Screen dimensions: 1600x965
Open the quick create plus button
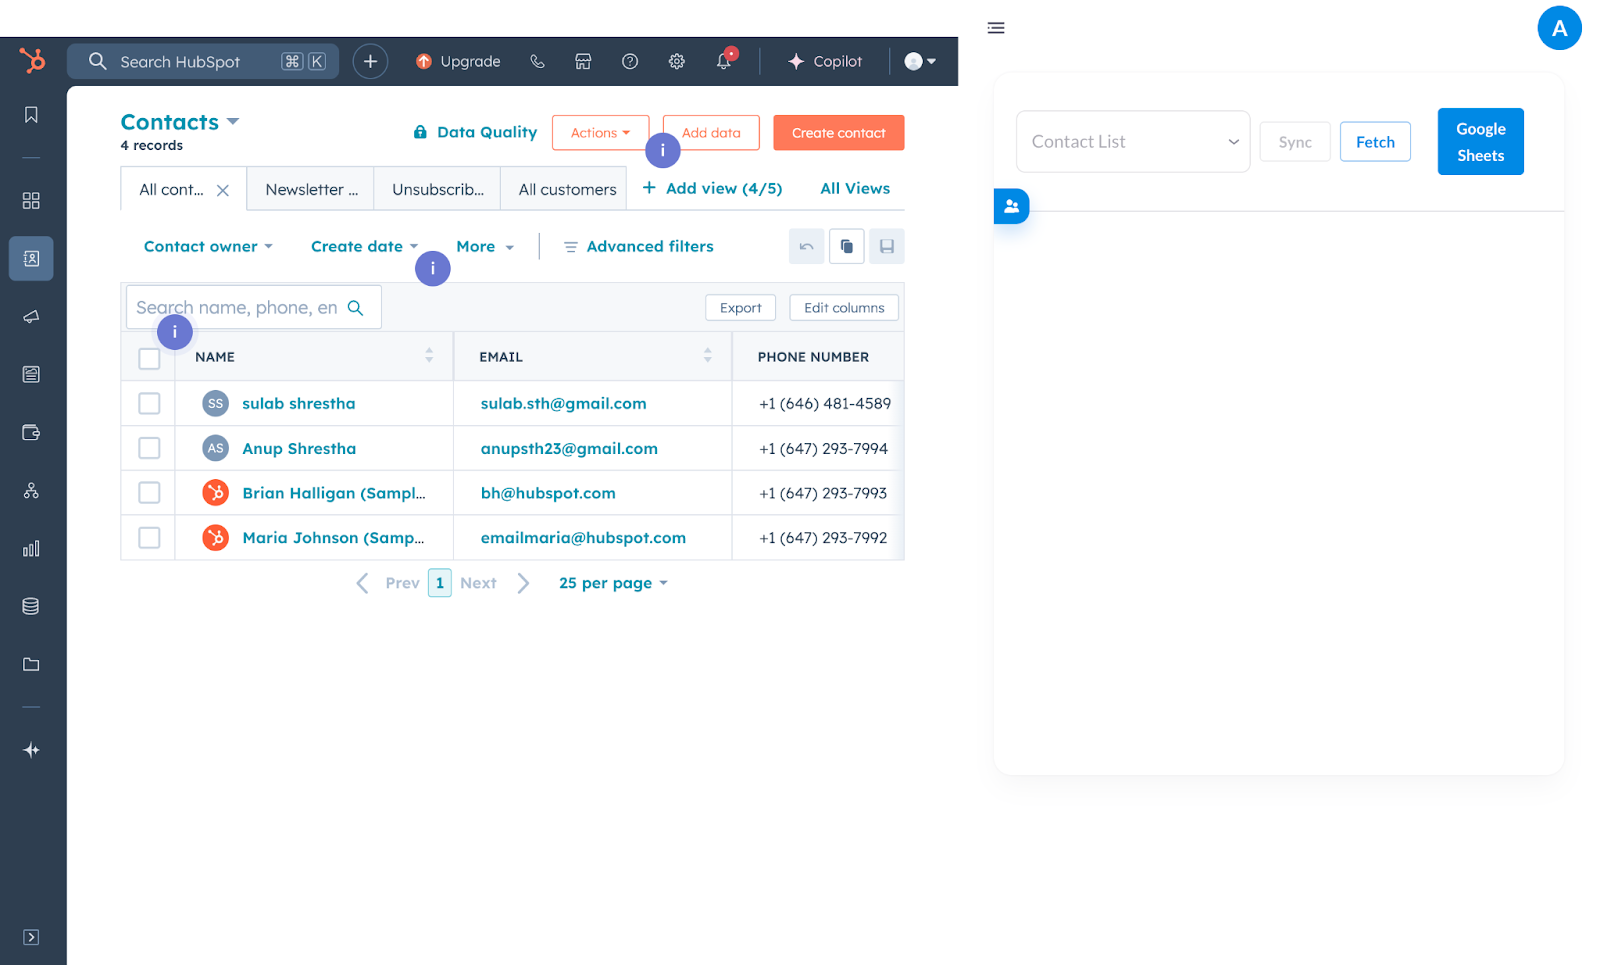(370, 61)
